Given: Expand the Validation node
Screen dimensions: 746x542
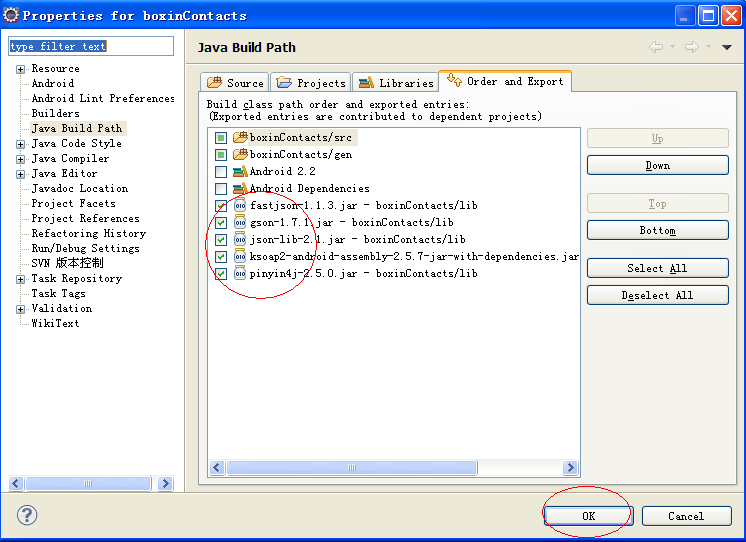Looking at the screenshot, I should pyautogui.click(x=20, y=309).
